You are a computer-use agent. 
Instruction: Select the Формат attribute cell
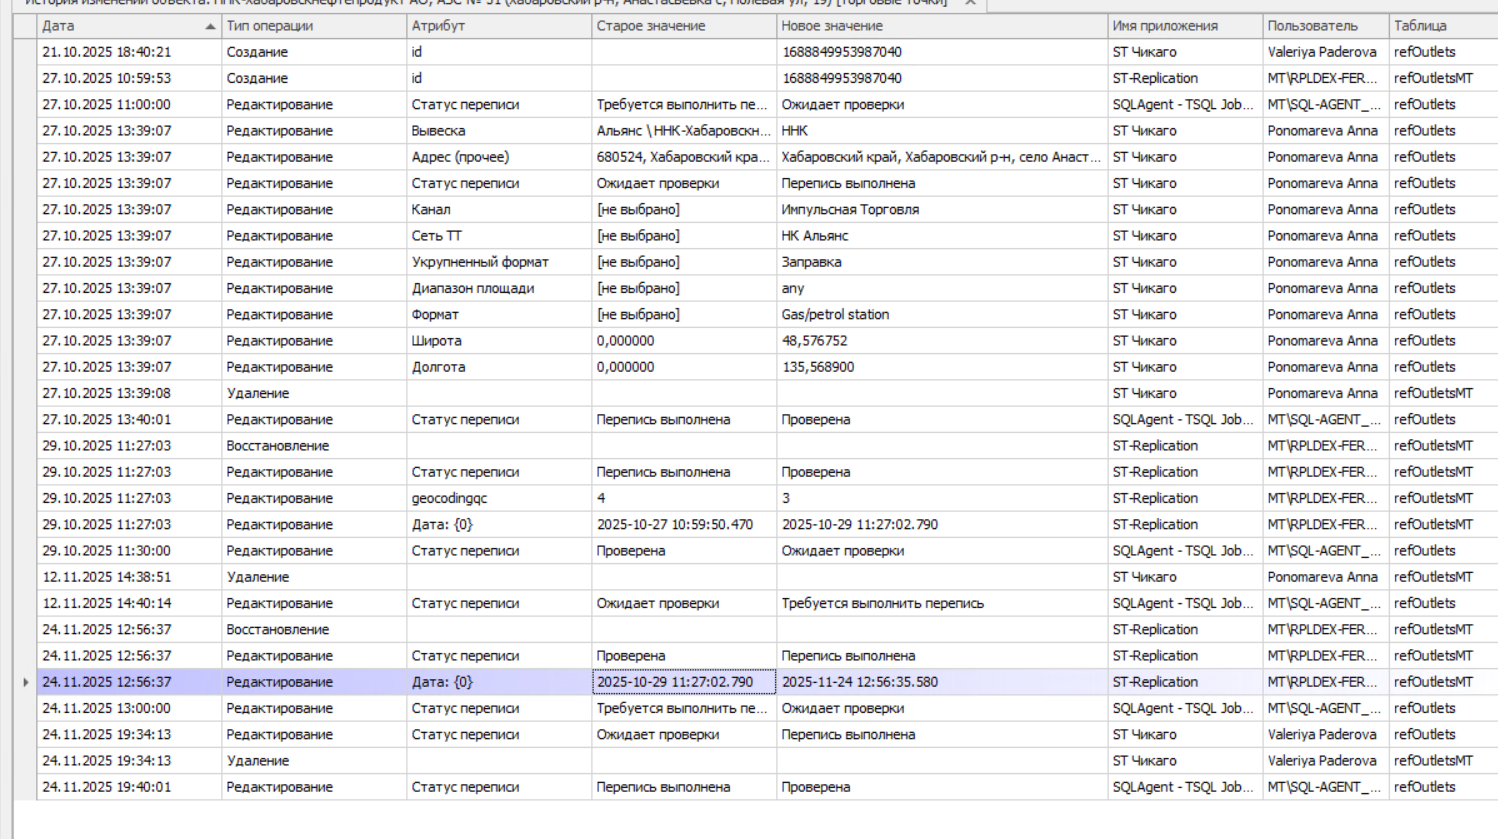click(499, 314)
